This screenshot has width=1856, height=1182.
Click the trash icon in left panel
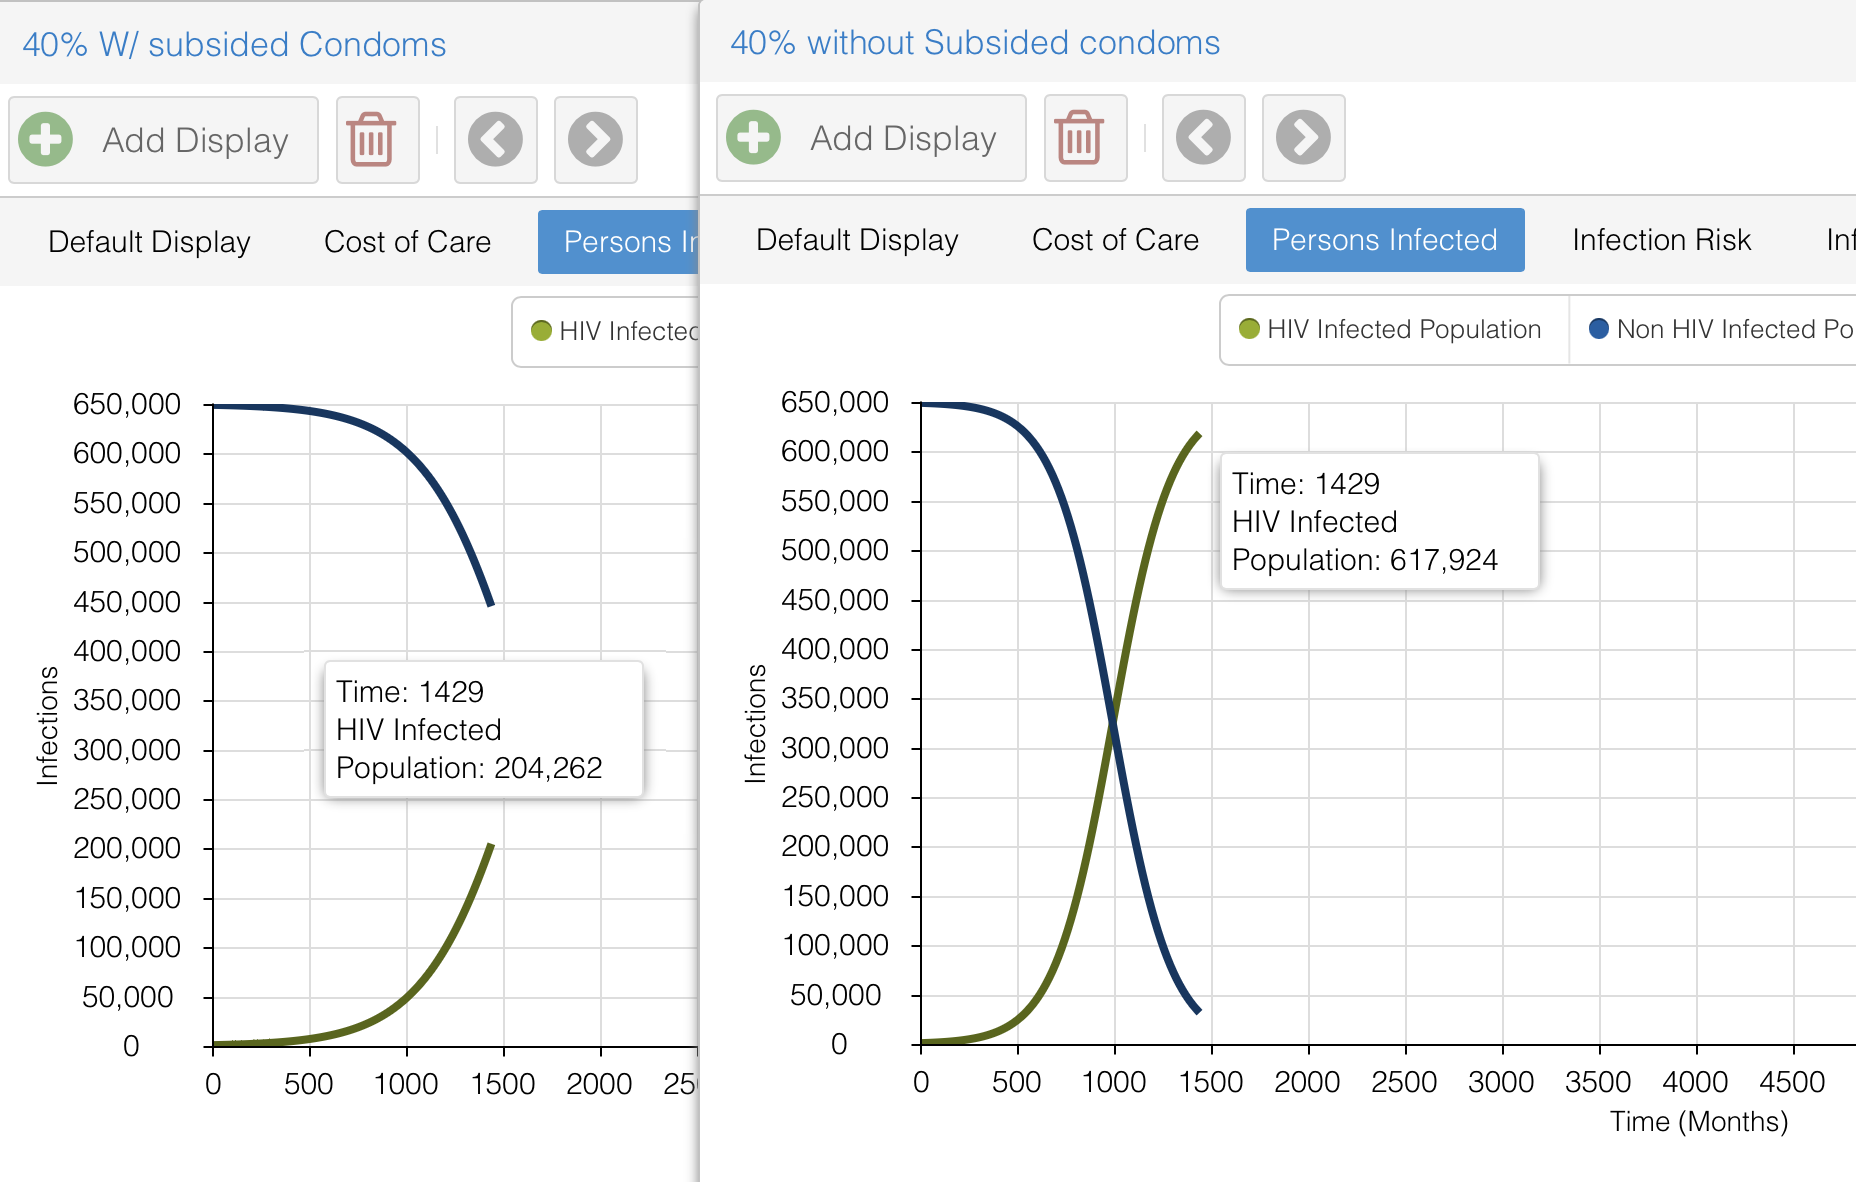(x=377, y=140)
